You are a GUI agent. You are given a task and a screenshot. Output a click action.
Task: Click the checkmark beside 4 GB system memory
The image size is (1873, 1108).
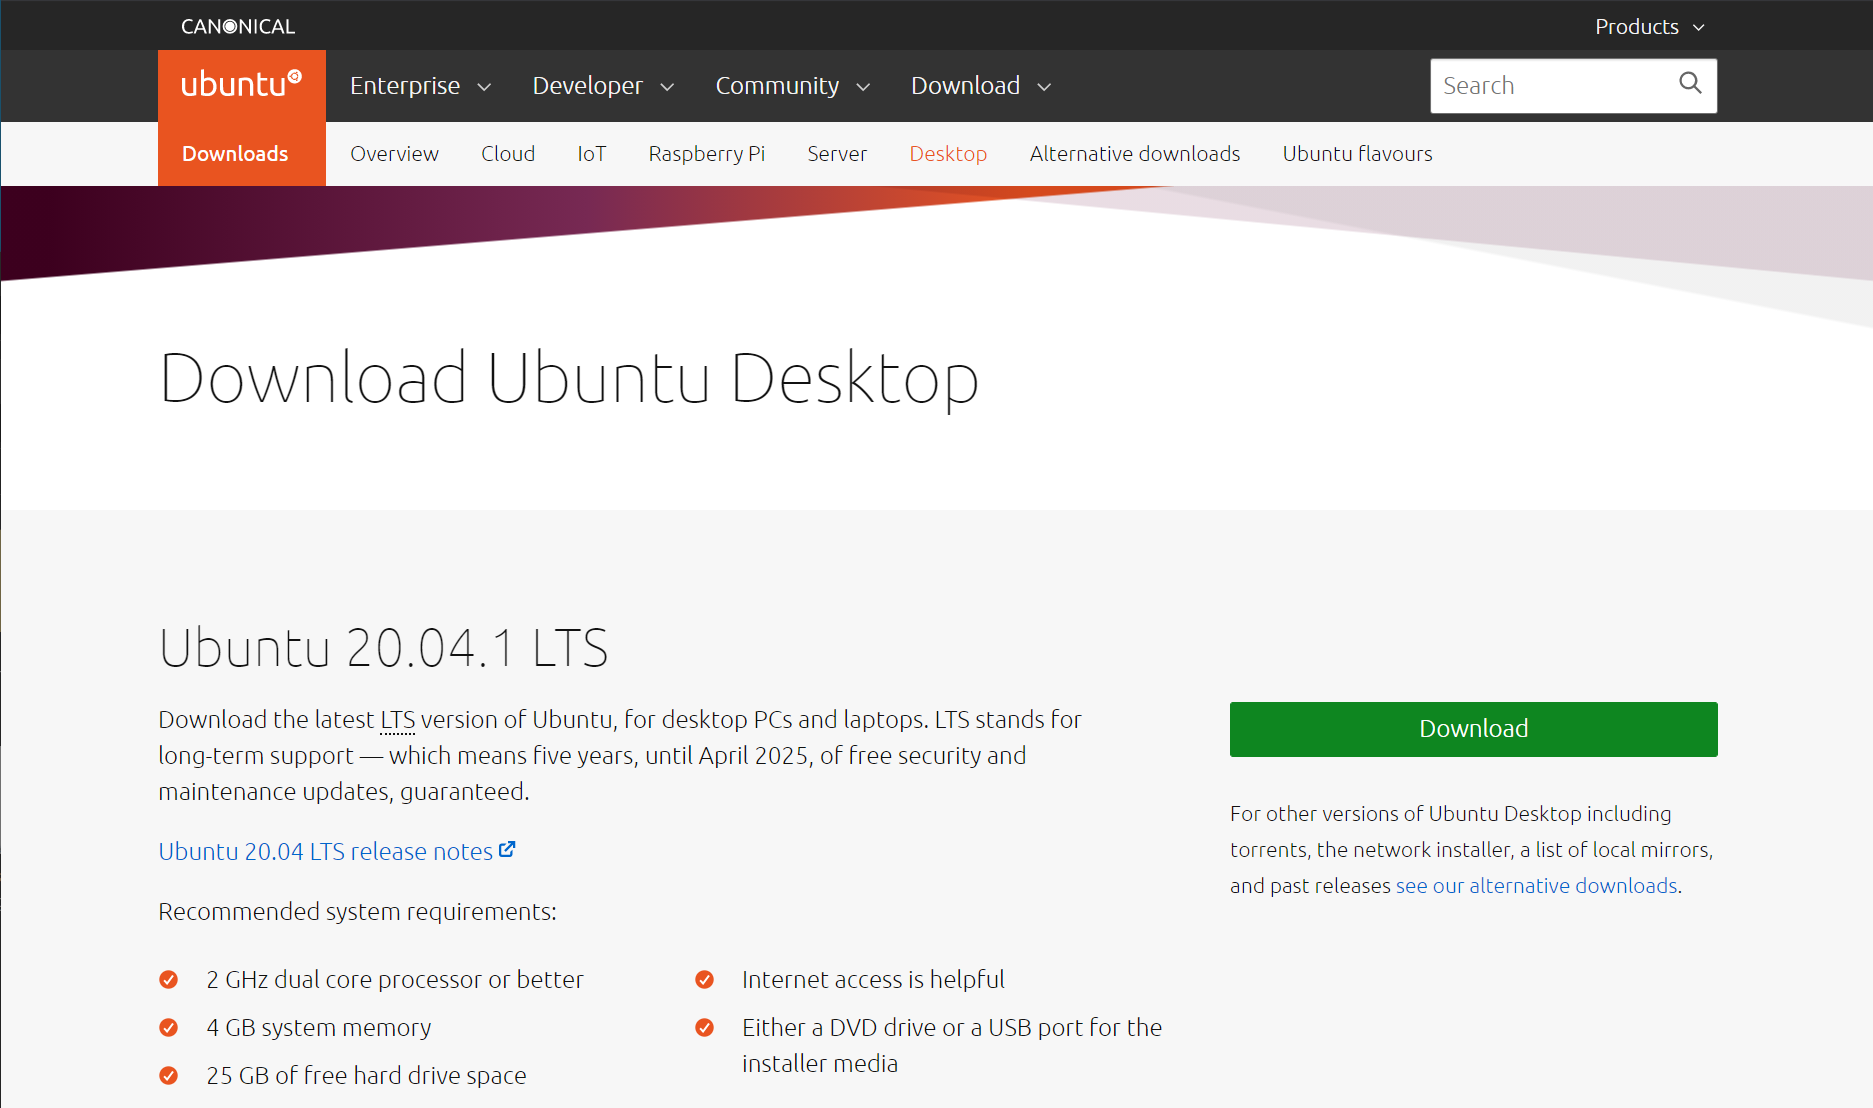pos(169,1027)
